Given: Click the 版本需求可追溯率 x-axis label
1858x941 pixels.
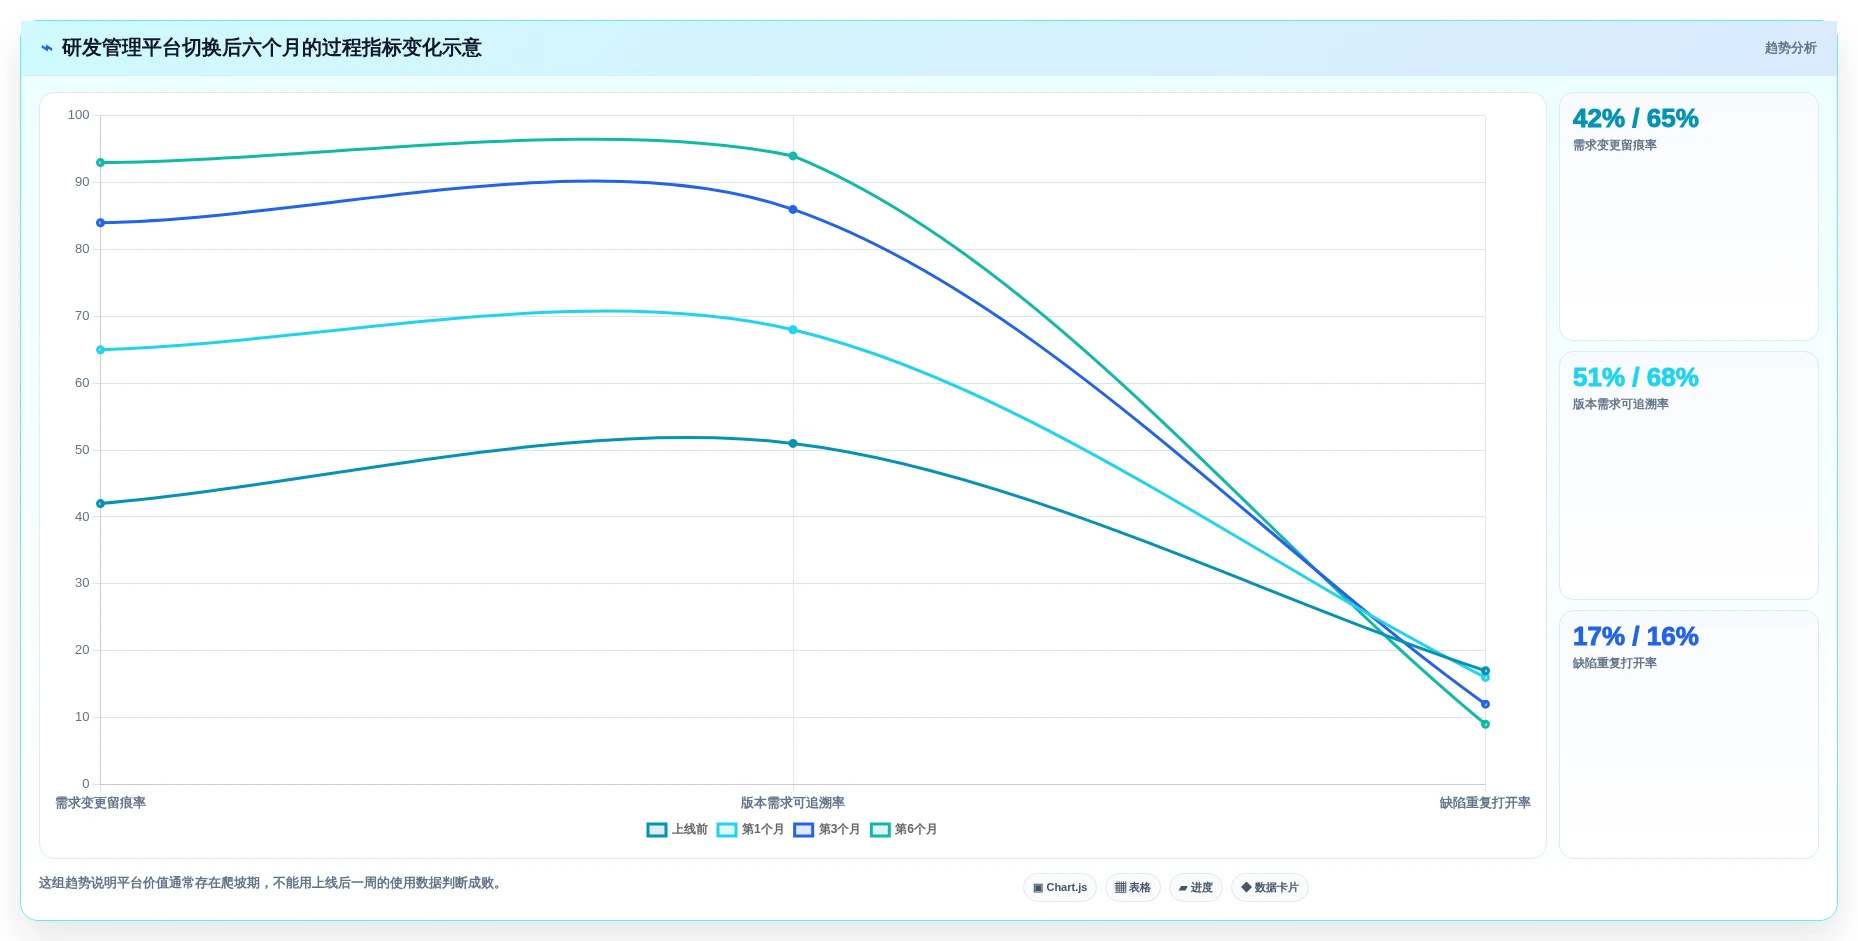Looking at the screenshot, I should [x=793, y=803].
